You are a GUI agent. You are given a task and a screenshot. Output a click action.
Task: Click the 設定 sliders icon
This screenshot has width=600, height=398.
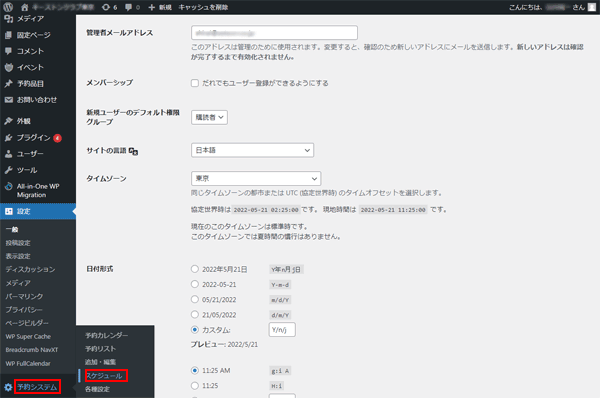pos(8,211)
